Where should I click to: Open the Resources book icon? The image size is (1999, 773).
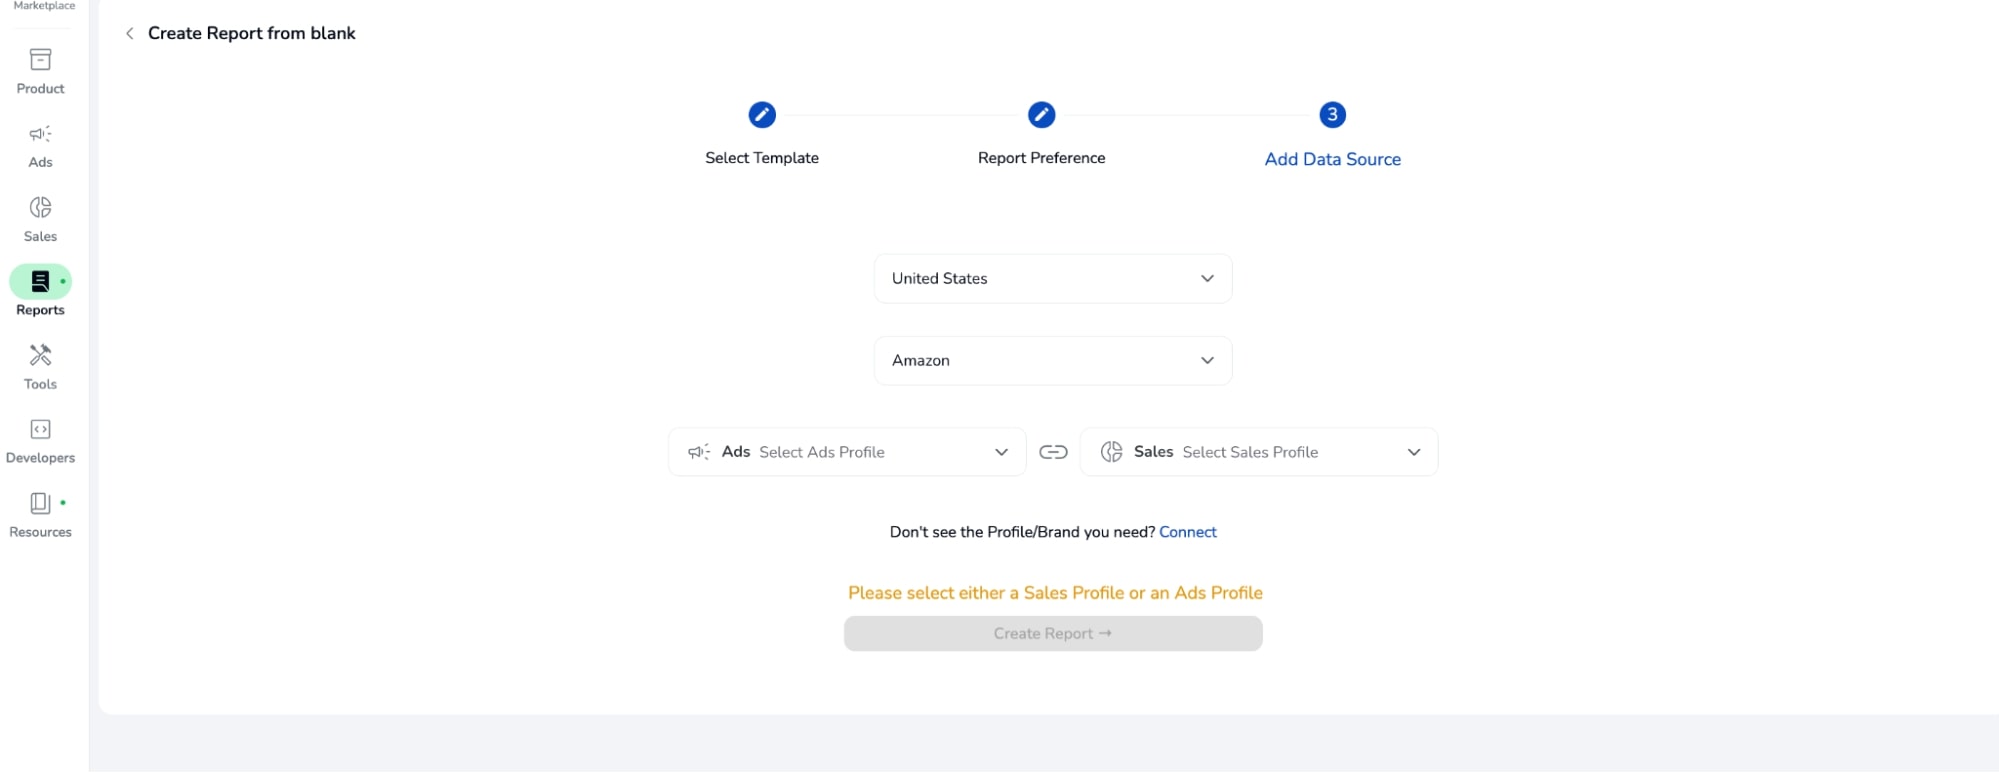pyautogui.click(x=40, y=503)
